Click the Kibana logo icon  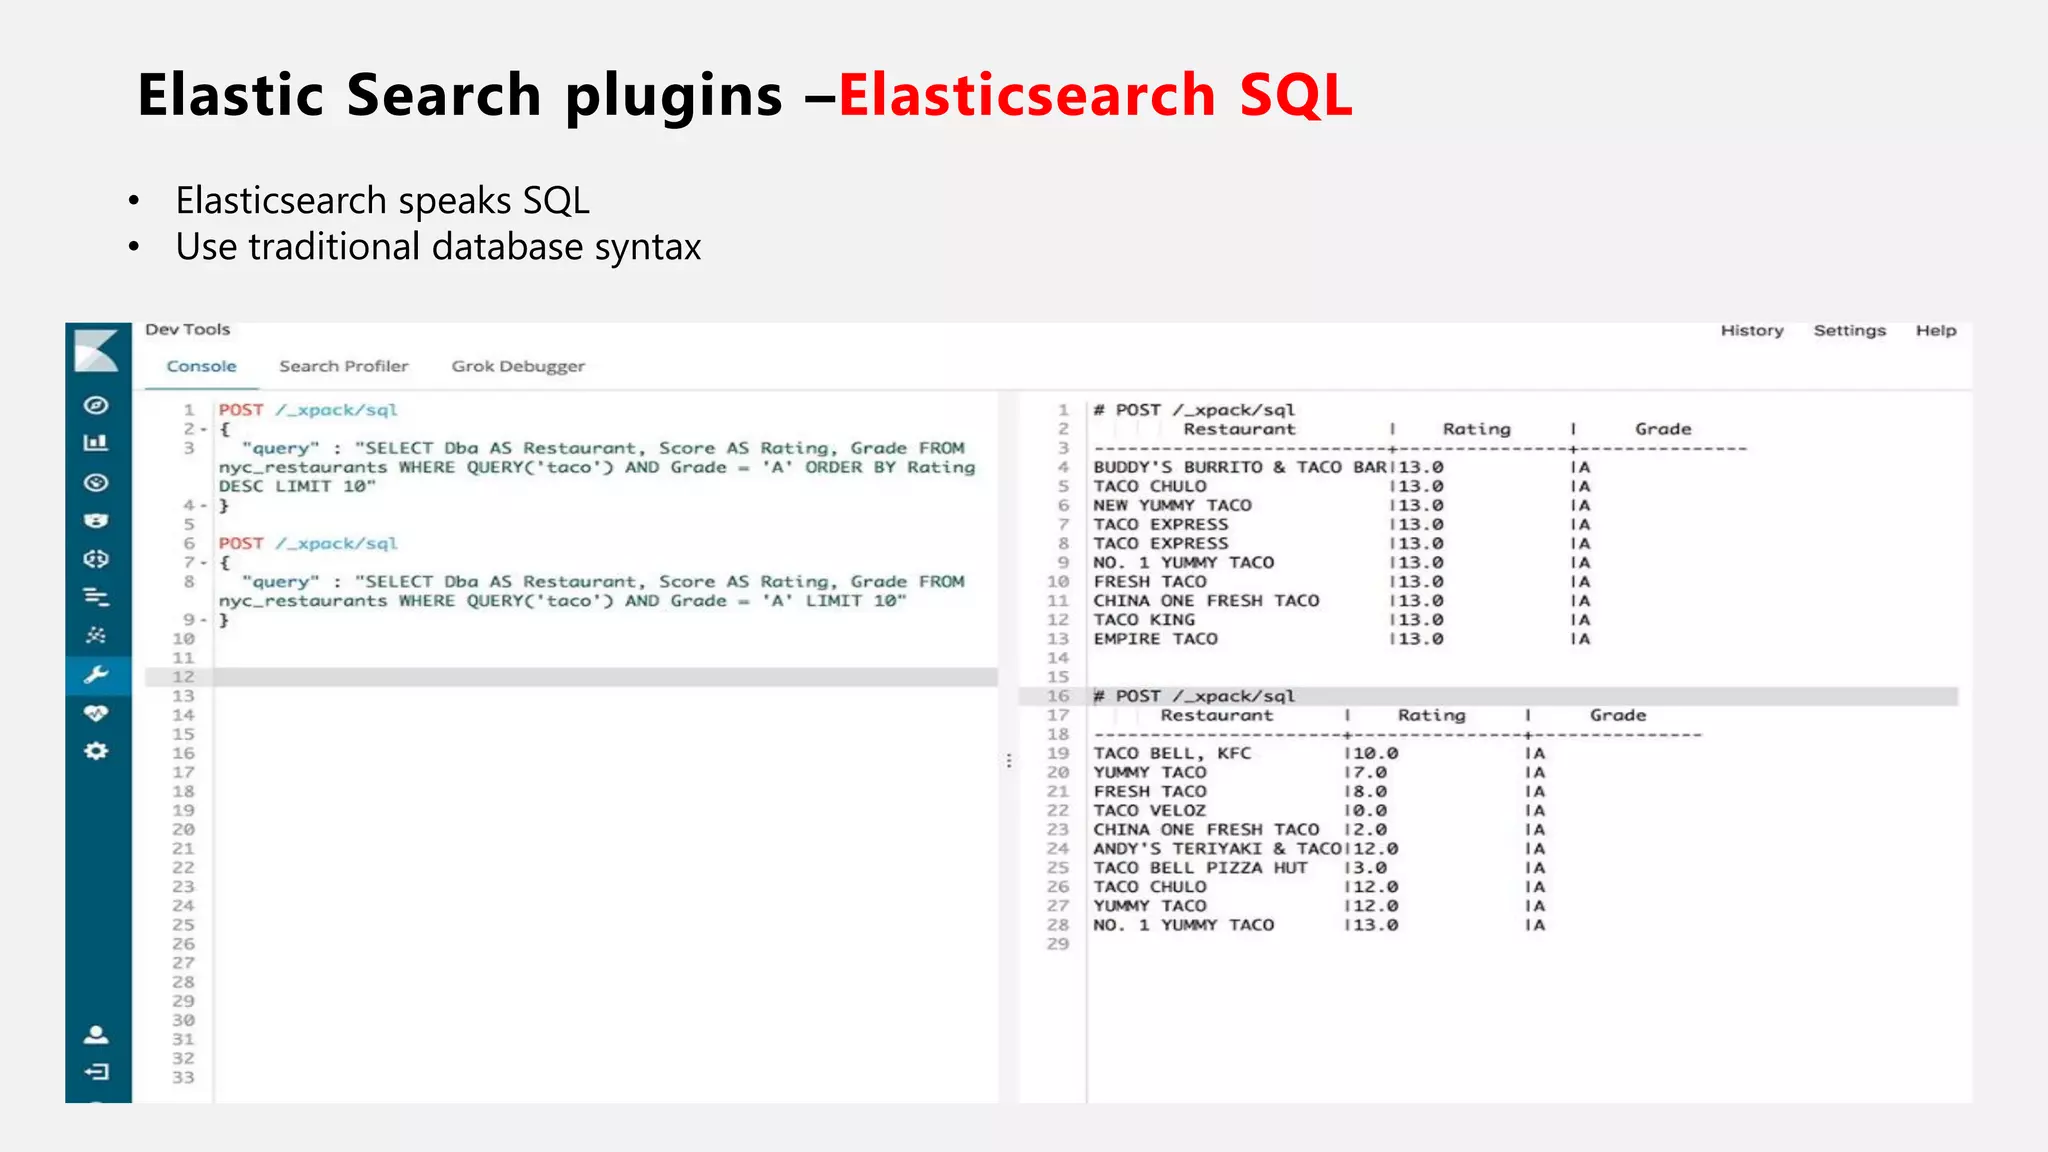tap(97, 350)
